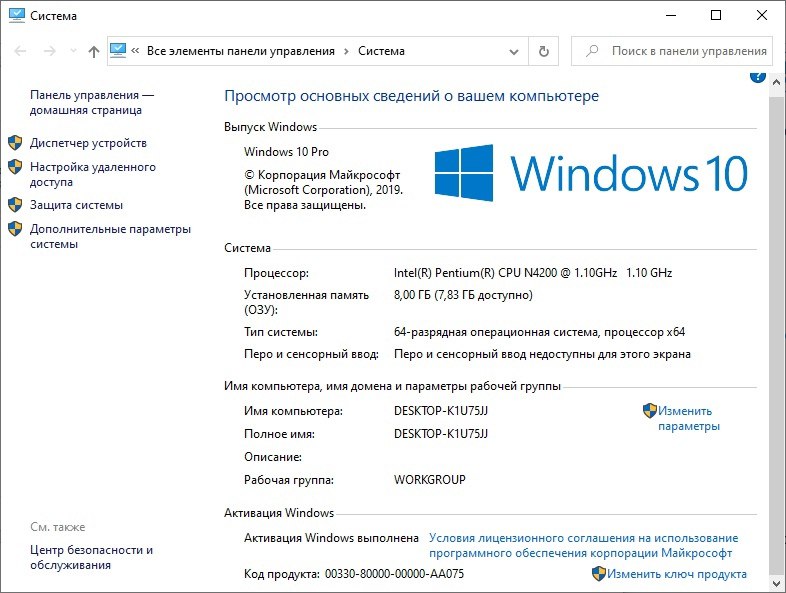Viewport: 786px width, 593px height.
Task: Click Активация Windows выполнена text
Action: [x=331, y=538]
